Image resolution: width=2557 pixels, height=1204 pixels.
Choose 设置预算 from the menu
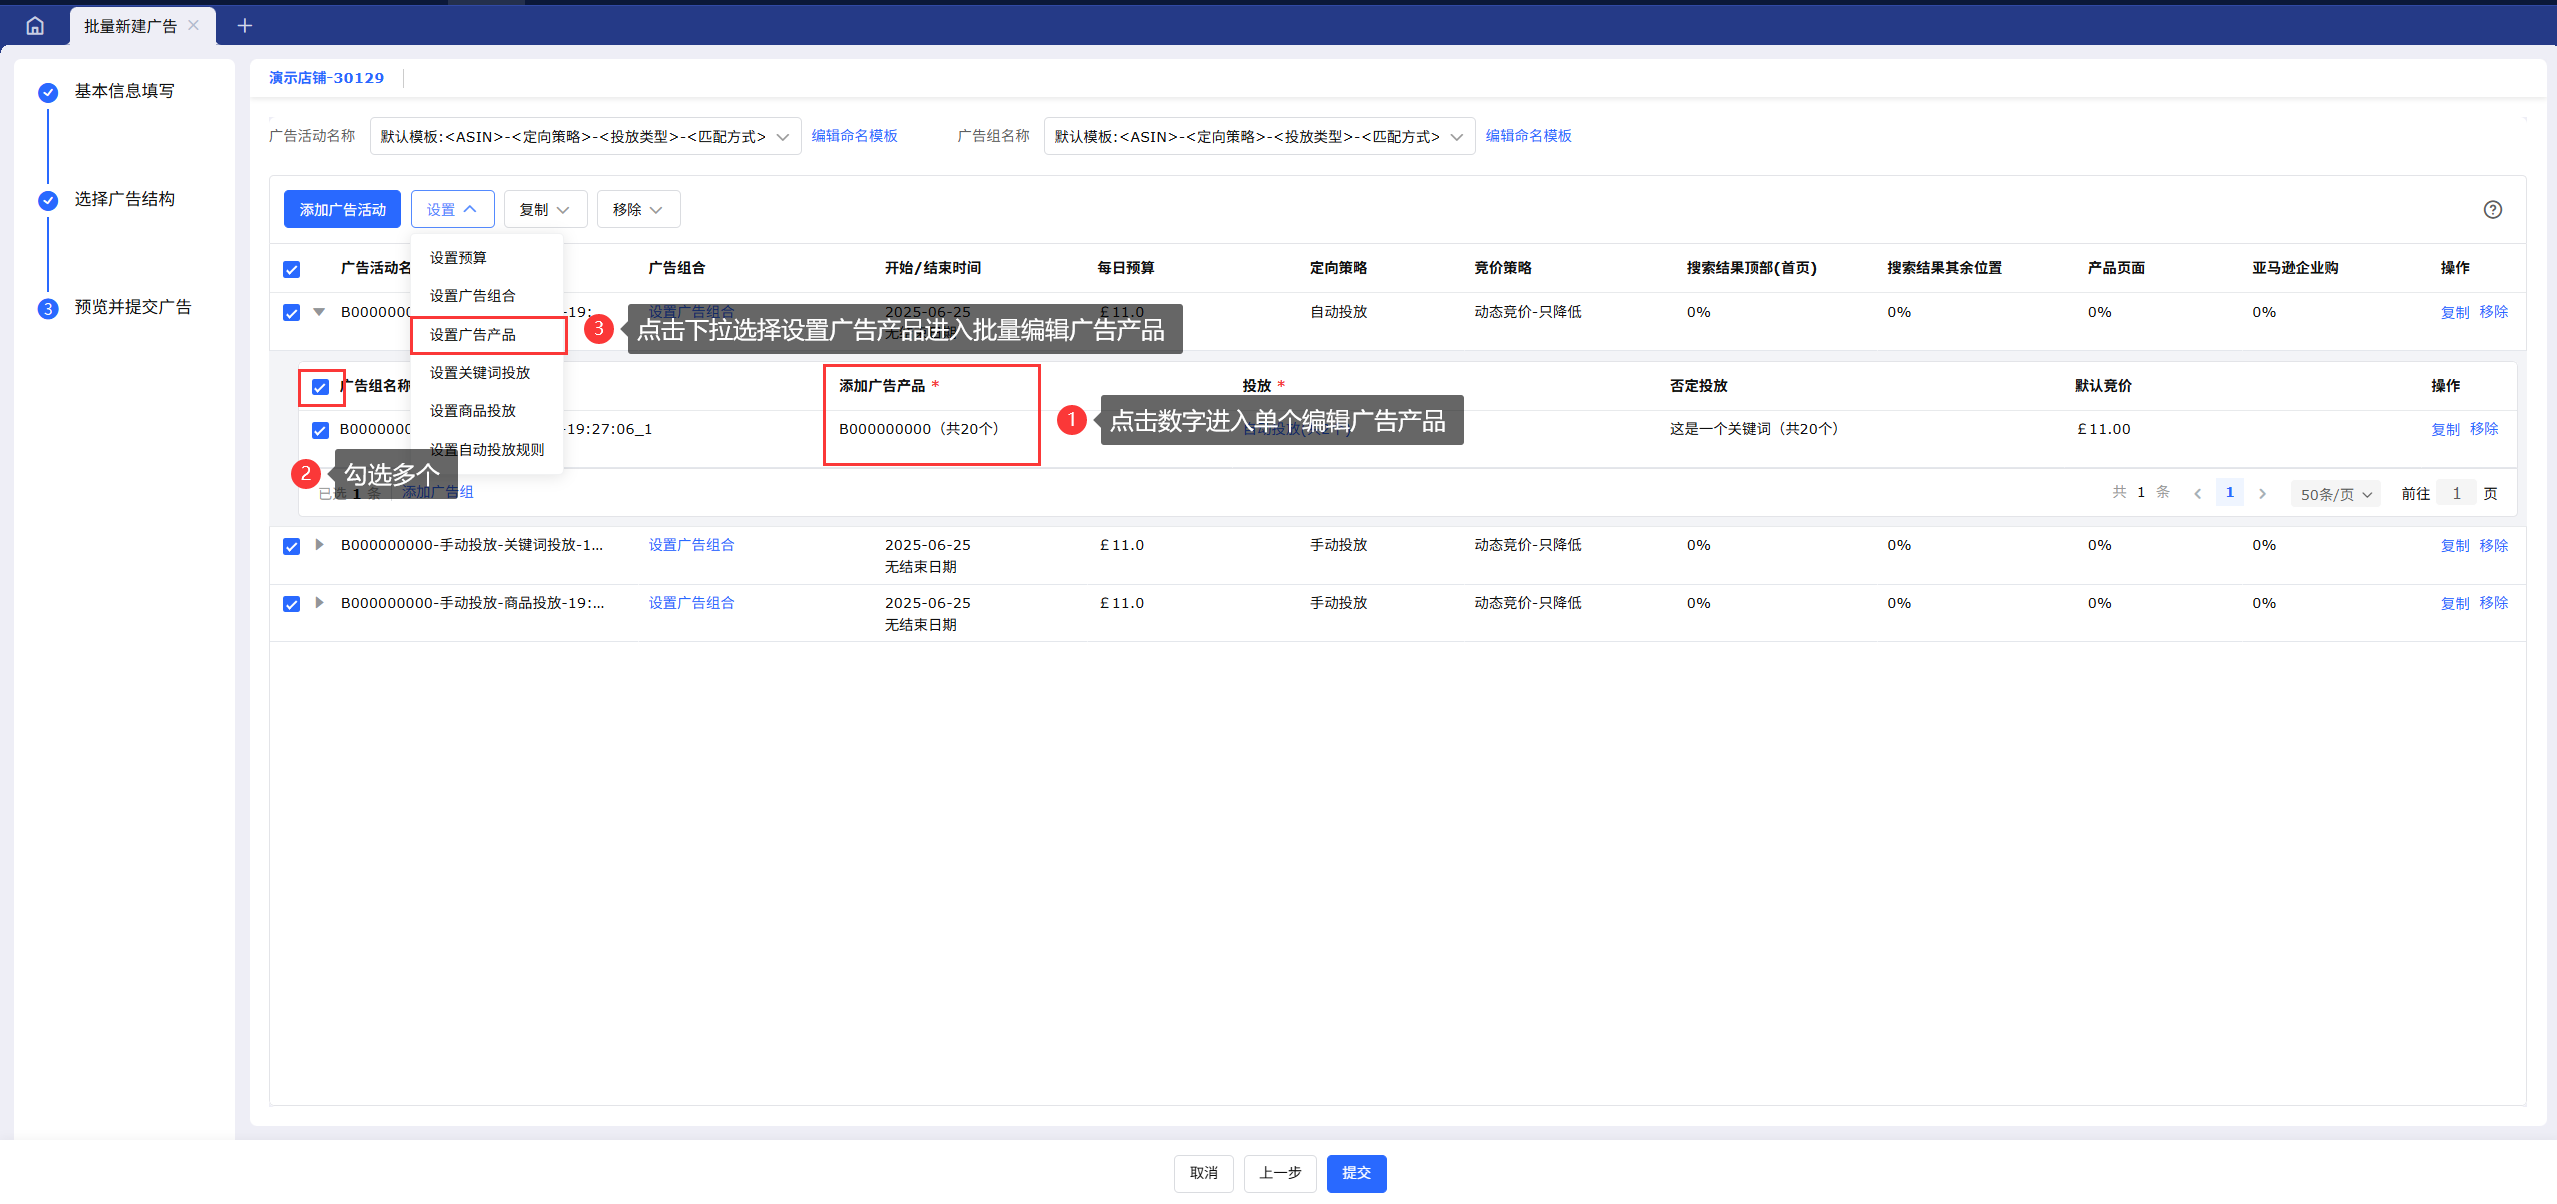487,258
